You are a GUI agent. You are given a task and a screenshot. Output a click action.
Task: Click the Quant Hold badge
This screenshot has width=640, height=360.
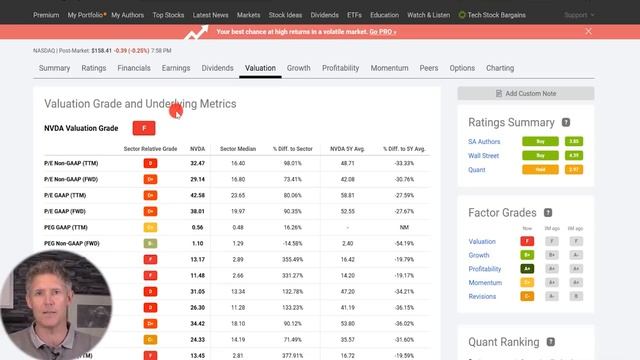tap(540, 170)
